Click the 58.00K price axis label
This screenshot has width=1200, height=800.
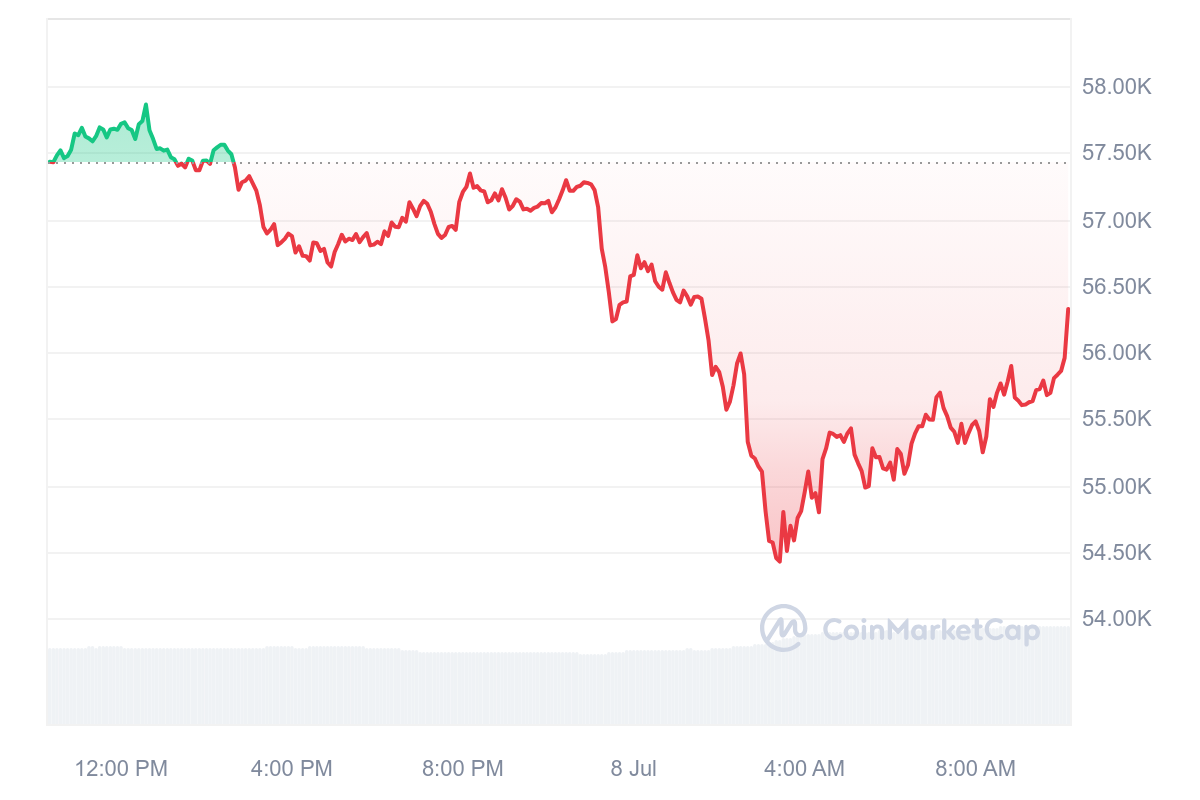pyautogui.click(x=1117, y=87)
